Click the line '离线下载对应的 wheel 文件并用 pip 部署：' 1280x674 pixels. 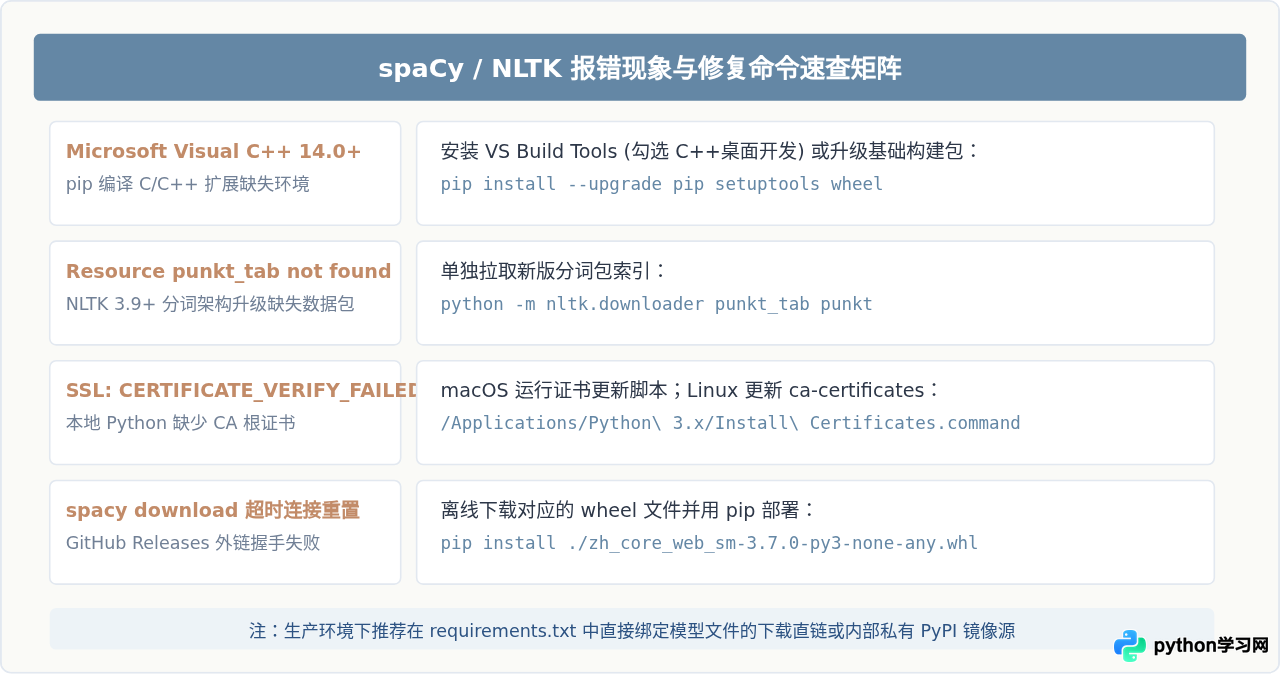(629, 510)
